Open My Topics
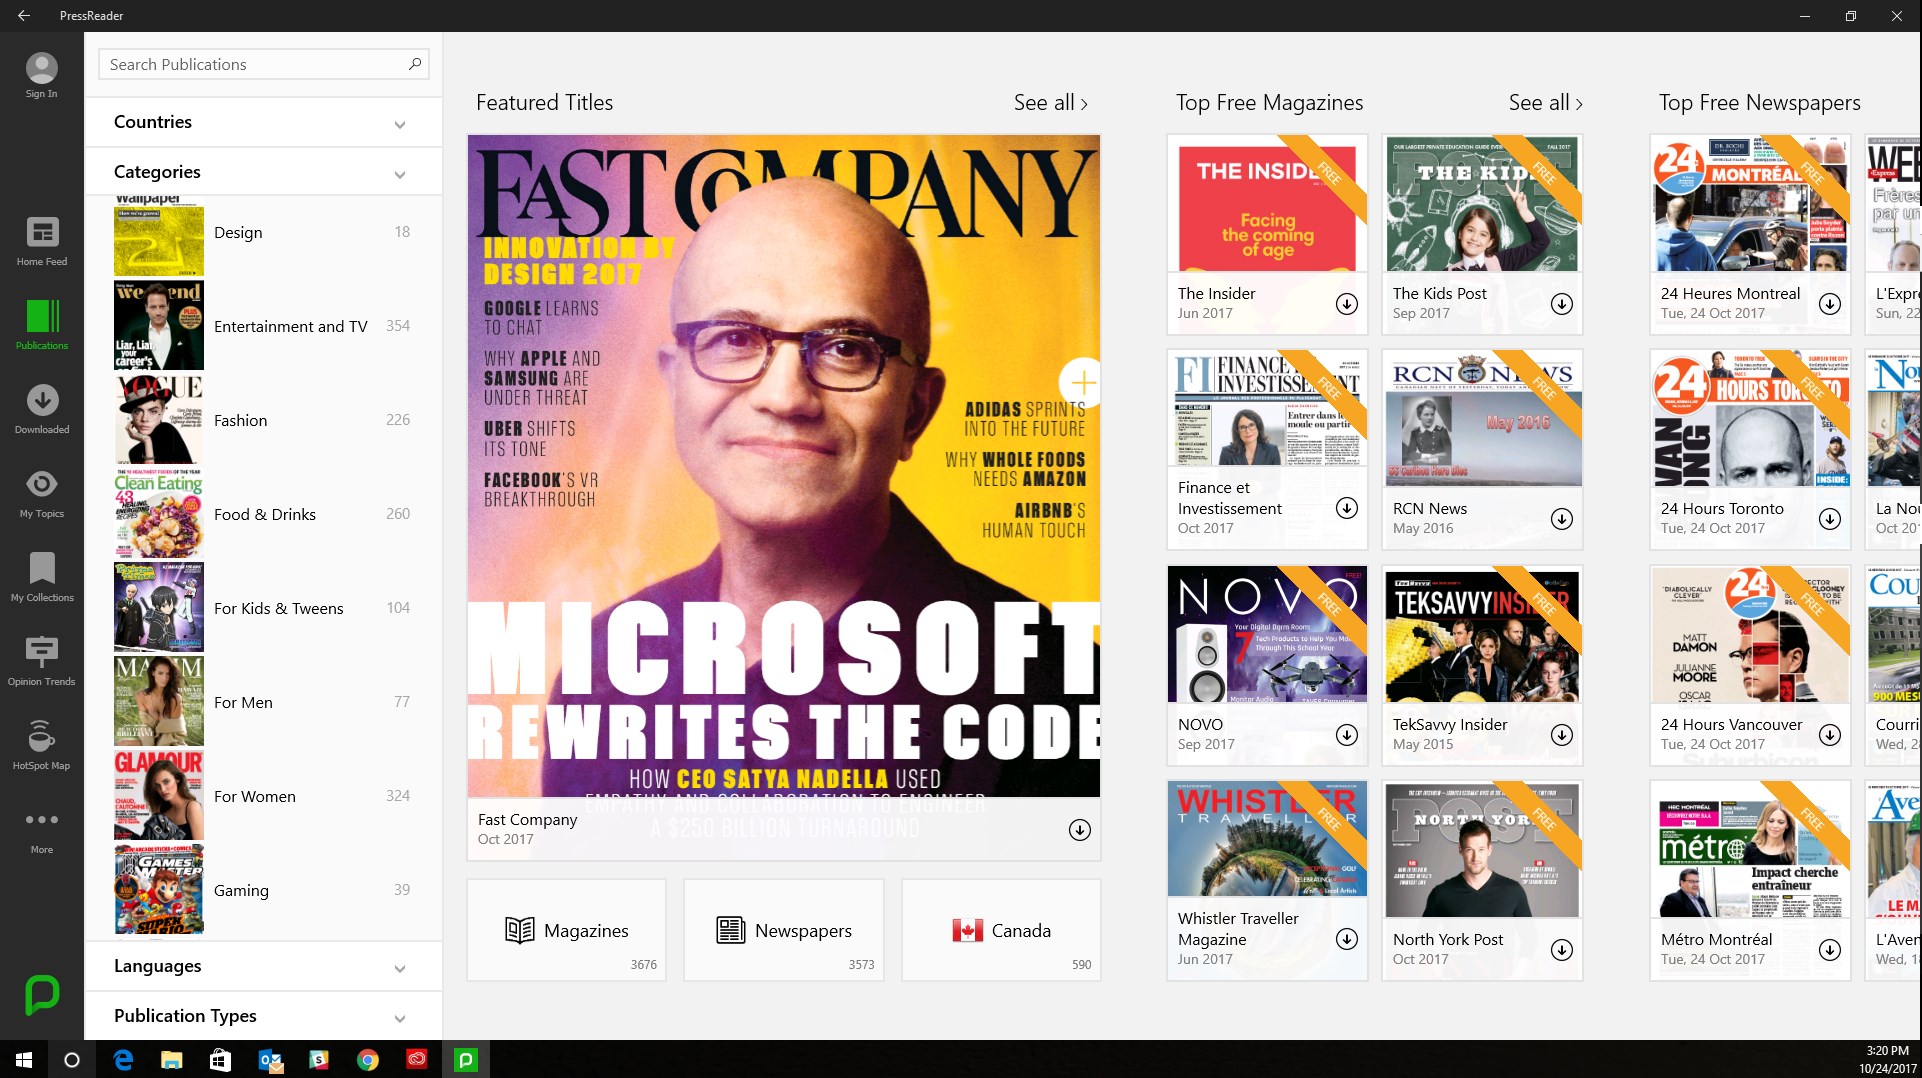This screenshot has width=1922, height=1078. pos(41,491)
